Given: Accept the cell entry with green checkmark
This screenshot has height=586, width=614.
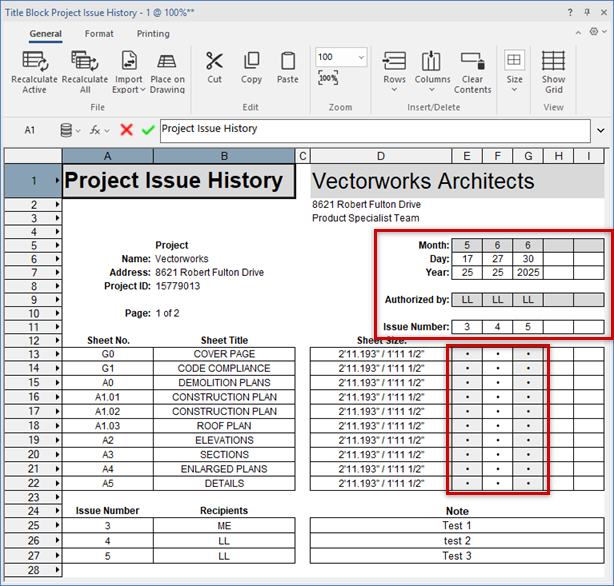Looking at the screenshot, I should pos(148,130).
